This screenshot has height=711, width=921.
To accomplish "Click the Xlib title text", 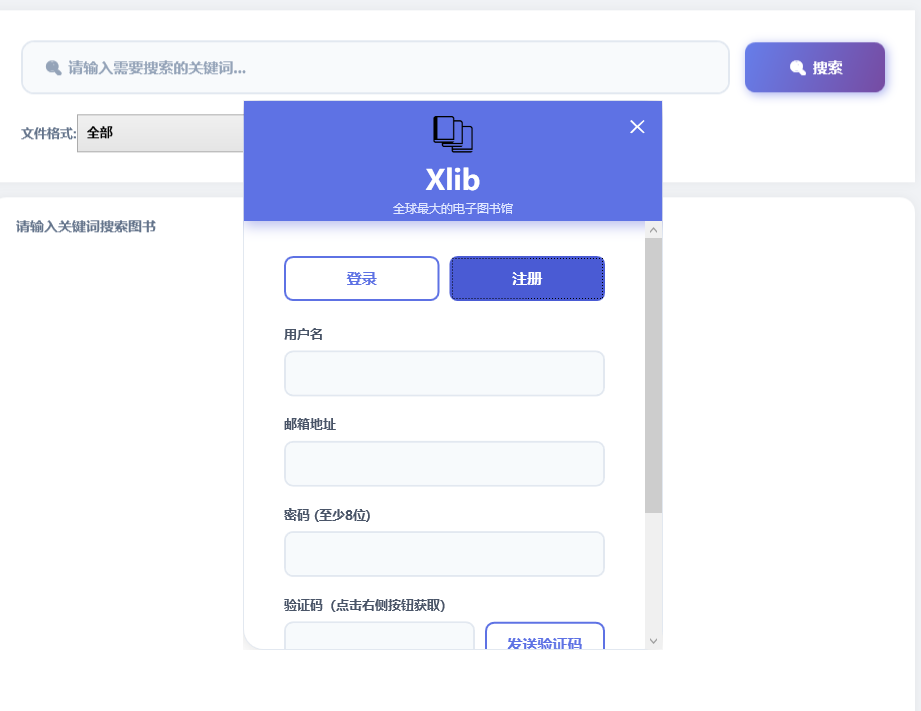I will (x=452, y=180).
